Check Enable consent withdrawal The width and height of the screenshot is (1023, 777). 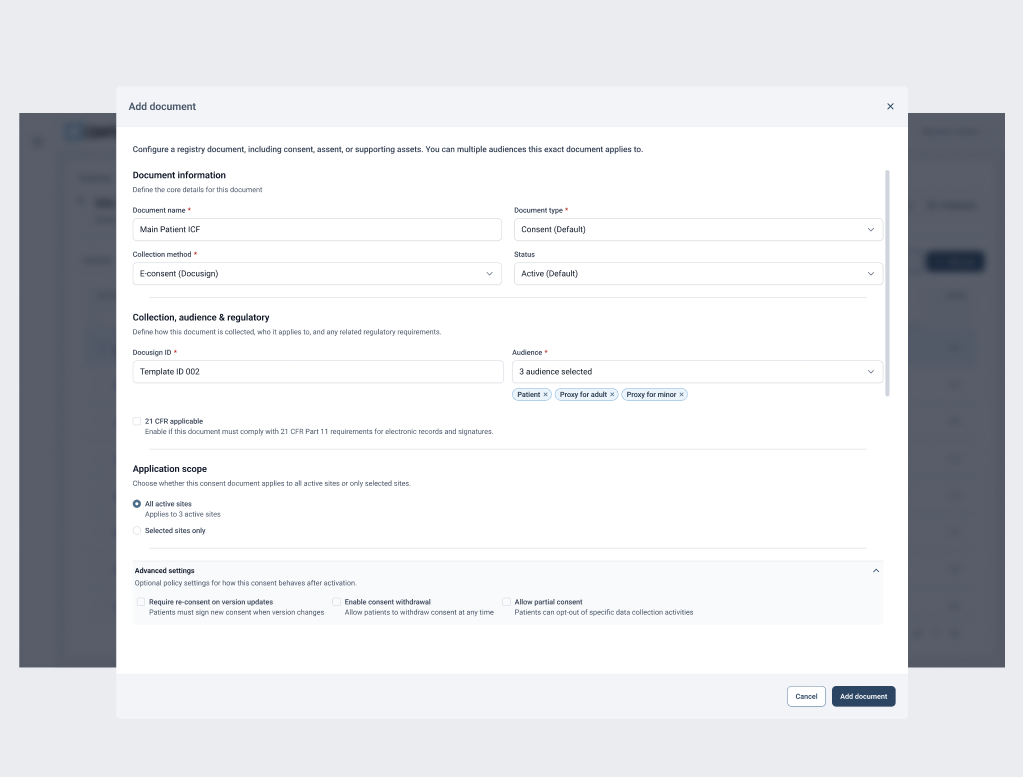pos(337,602)
